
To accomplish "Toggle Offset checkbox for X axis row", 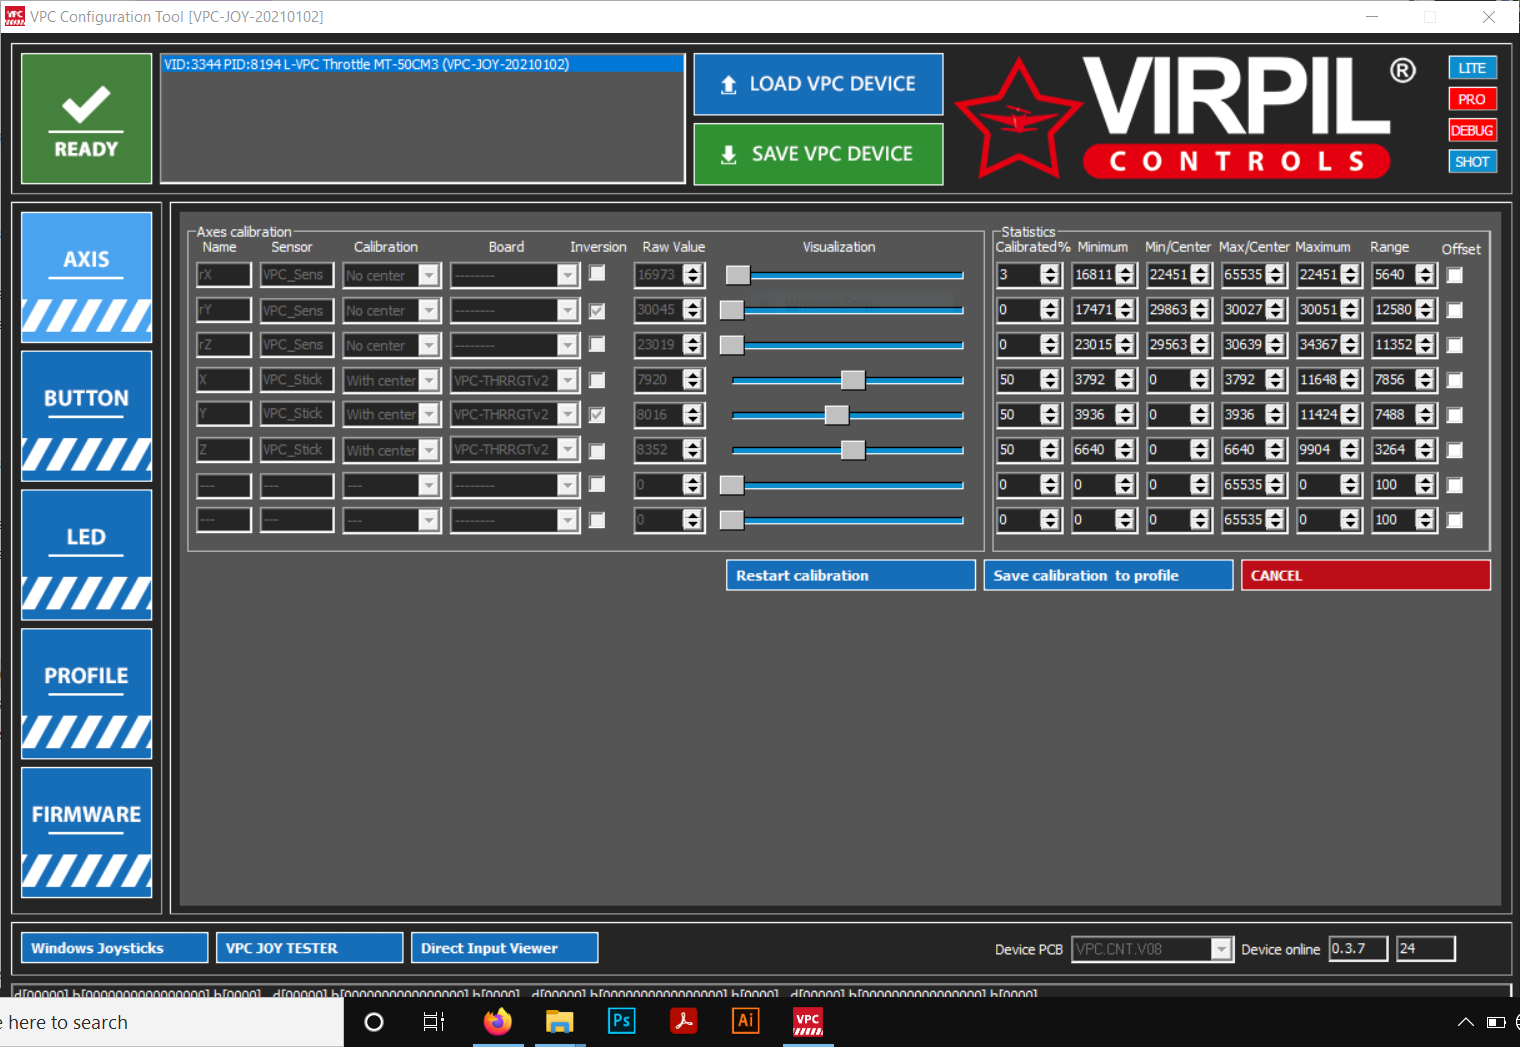I will tap(1455, 380).
